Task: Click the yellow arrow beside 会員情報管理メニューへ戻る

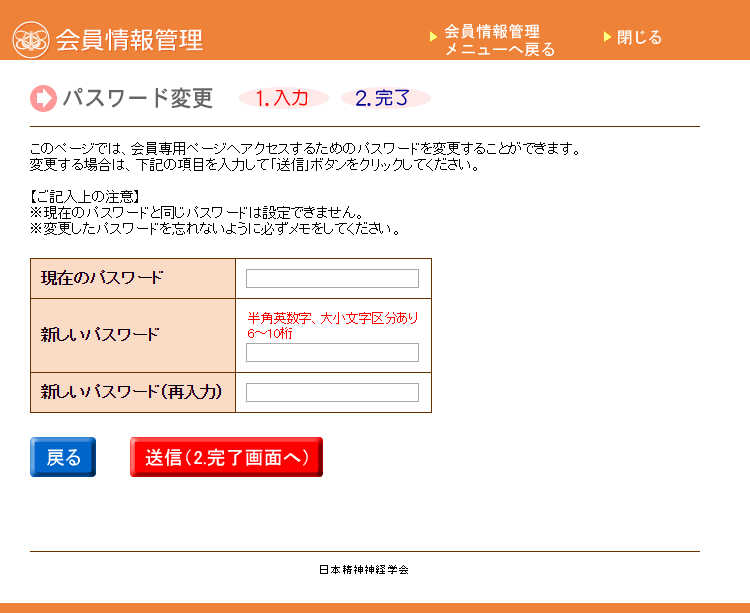Action: click(x=433, y=37)
